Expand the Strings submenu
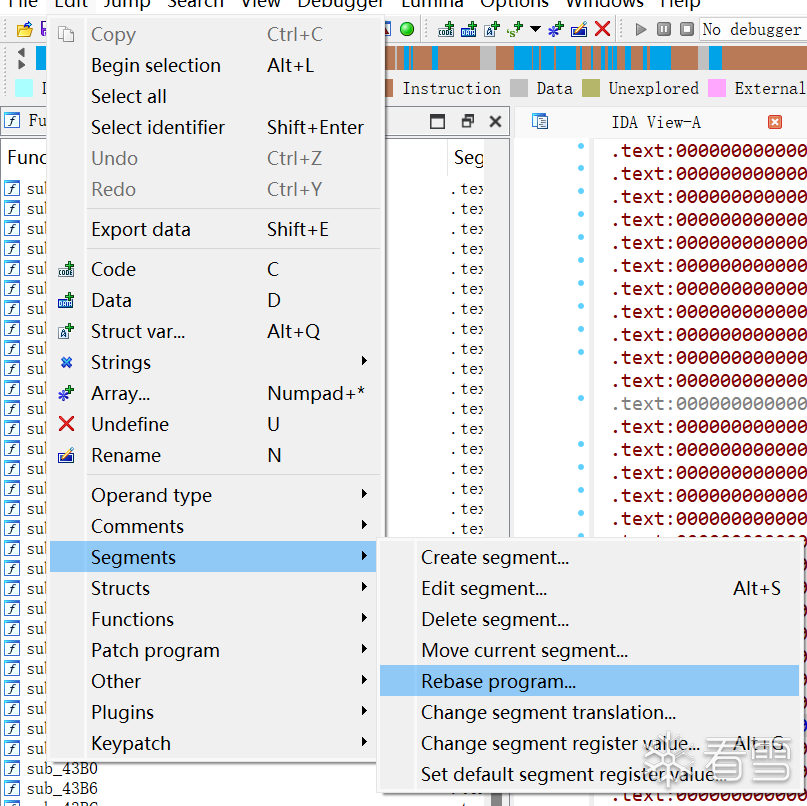The height and width of the screenshot is (806, 807). click(x=215, y=362)
